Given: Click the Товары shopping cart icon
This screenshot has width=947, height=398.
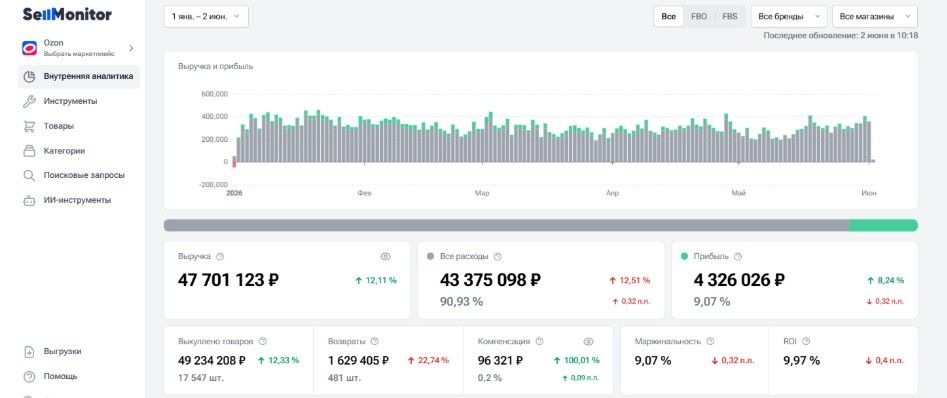Looking at the screenshot, I should pos(29,126).
